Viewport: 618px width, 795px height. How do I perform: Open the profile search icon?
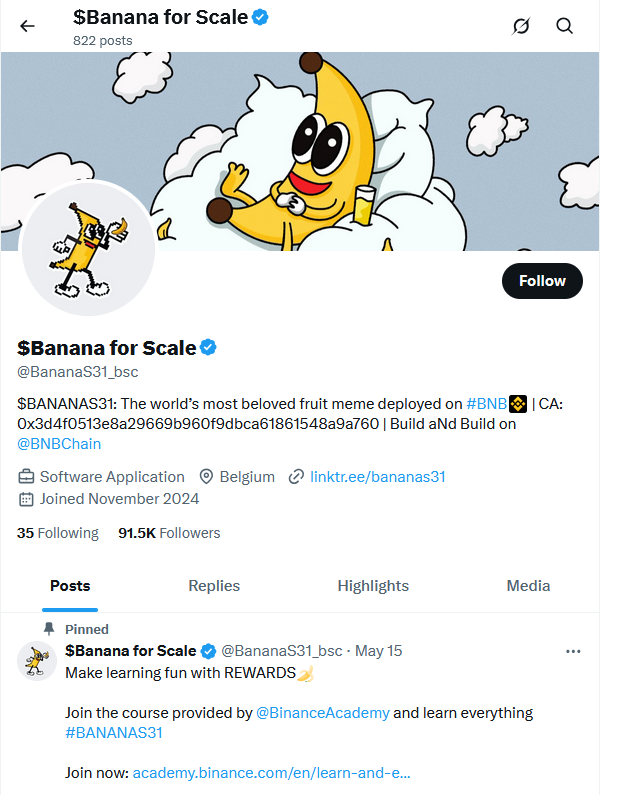click(x=565, y=26)
